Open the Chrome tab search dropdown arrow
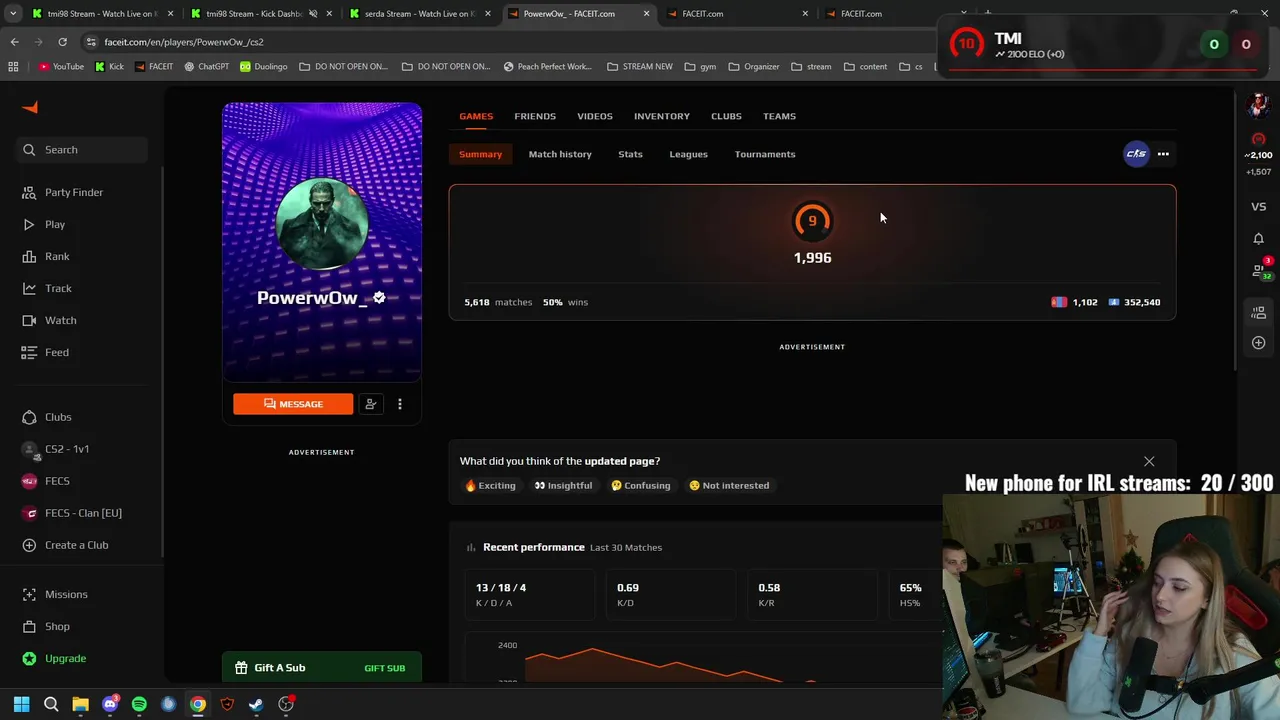Image resolution: width=1280 pixels, height=720 pixels. (12, 14)
